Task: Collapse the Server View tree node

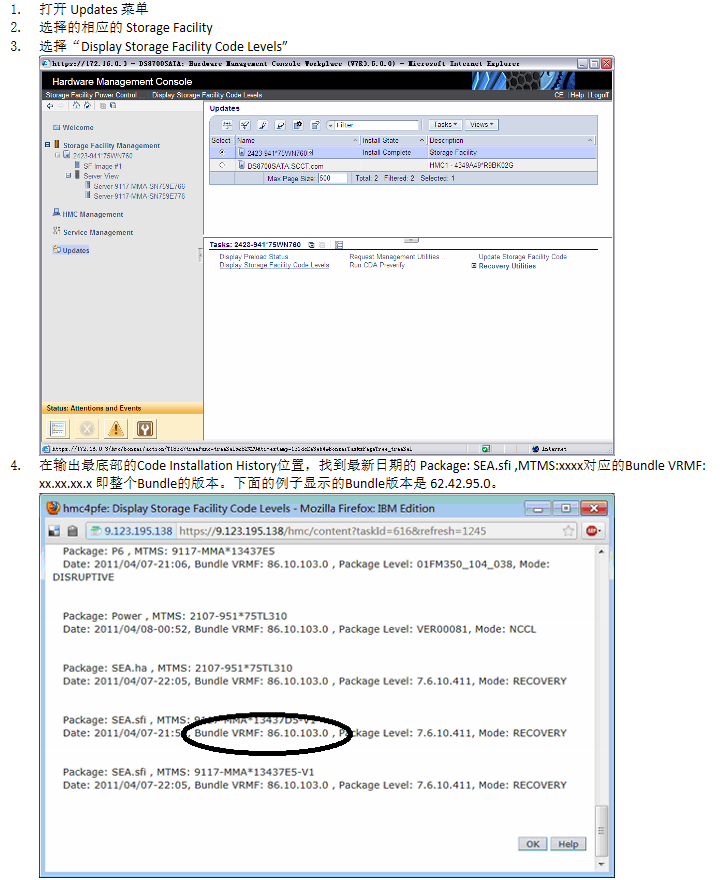Action: [x=68, y=176]
